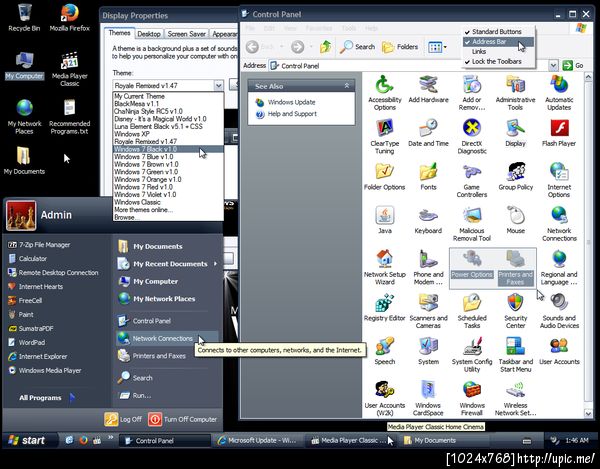The height and width of the screenshot is (469, 600).
Task: Open the System applet icon
Action: click(428, 351)
